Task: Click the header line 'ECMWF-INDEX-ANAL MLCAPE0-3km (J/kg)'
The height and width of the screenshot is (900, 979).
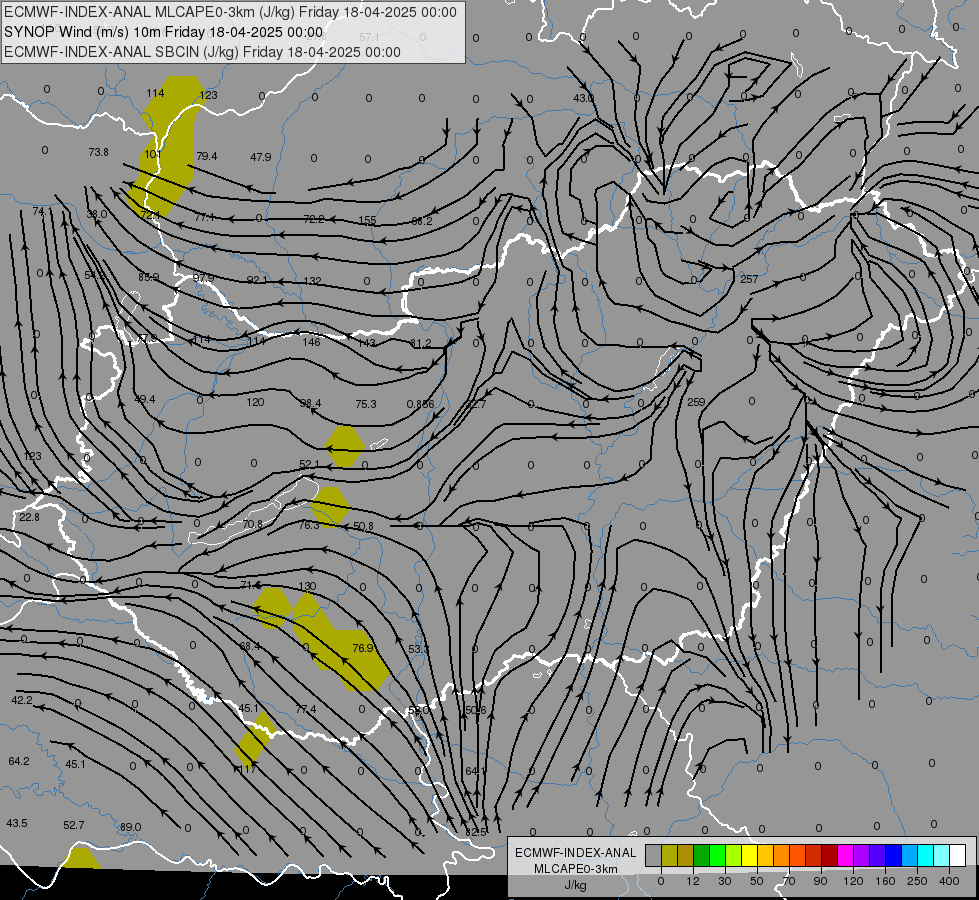Action: [x=230, y=12]
